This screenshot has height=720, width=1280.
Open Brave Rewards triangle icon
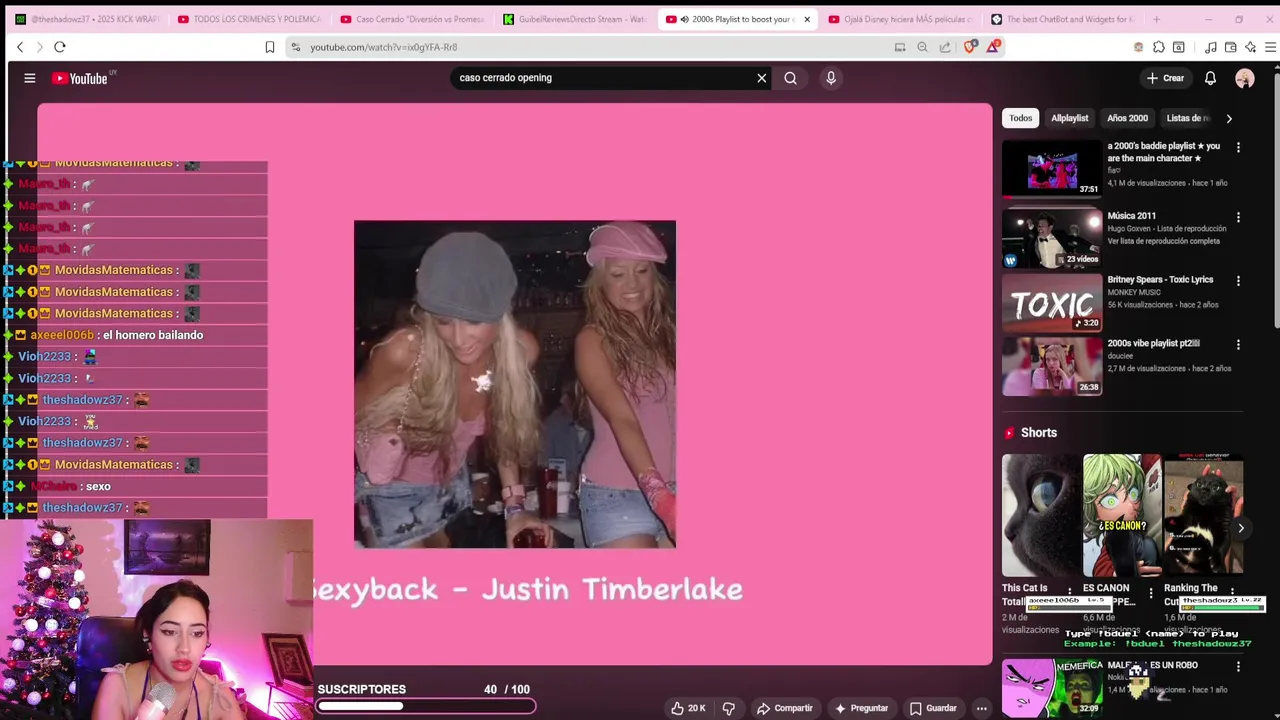point(993,46)
